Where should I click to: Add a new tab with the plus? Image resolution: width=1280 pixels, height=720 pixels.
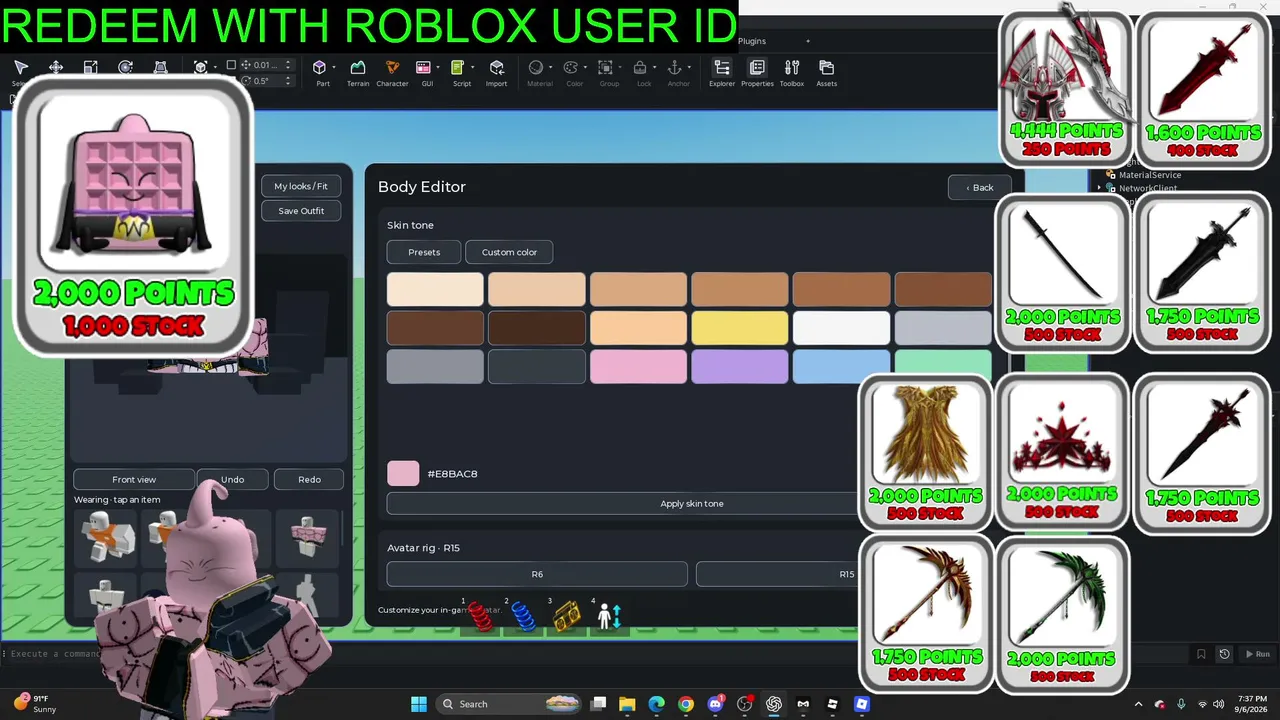(808, 41)
